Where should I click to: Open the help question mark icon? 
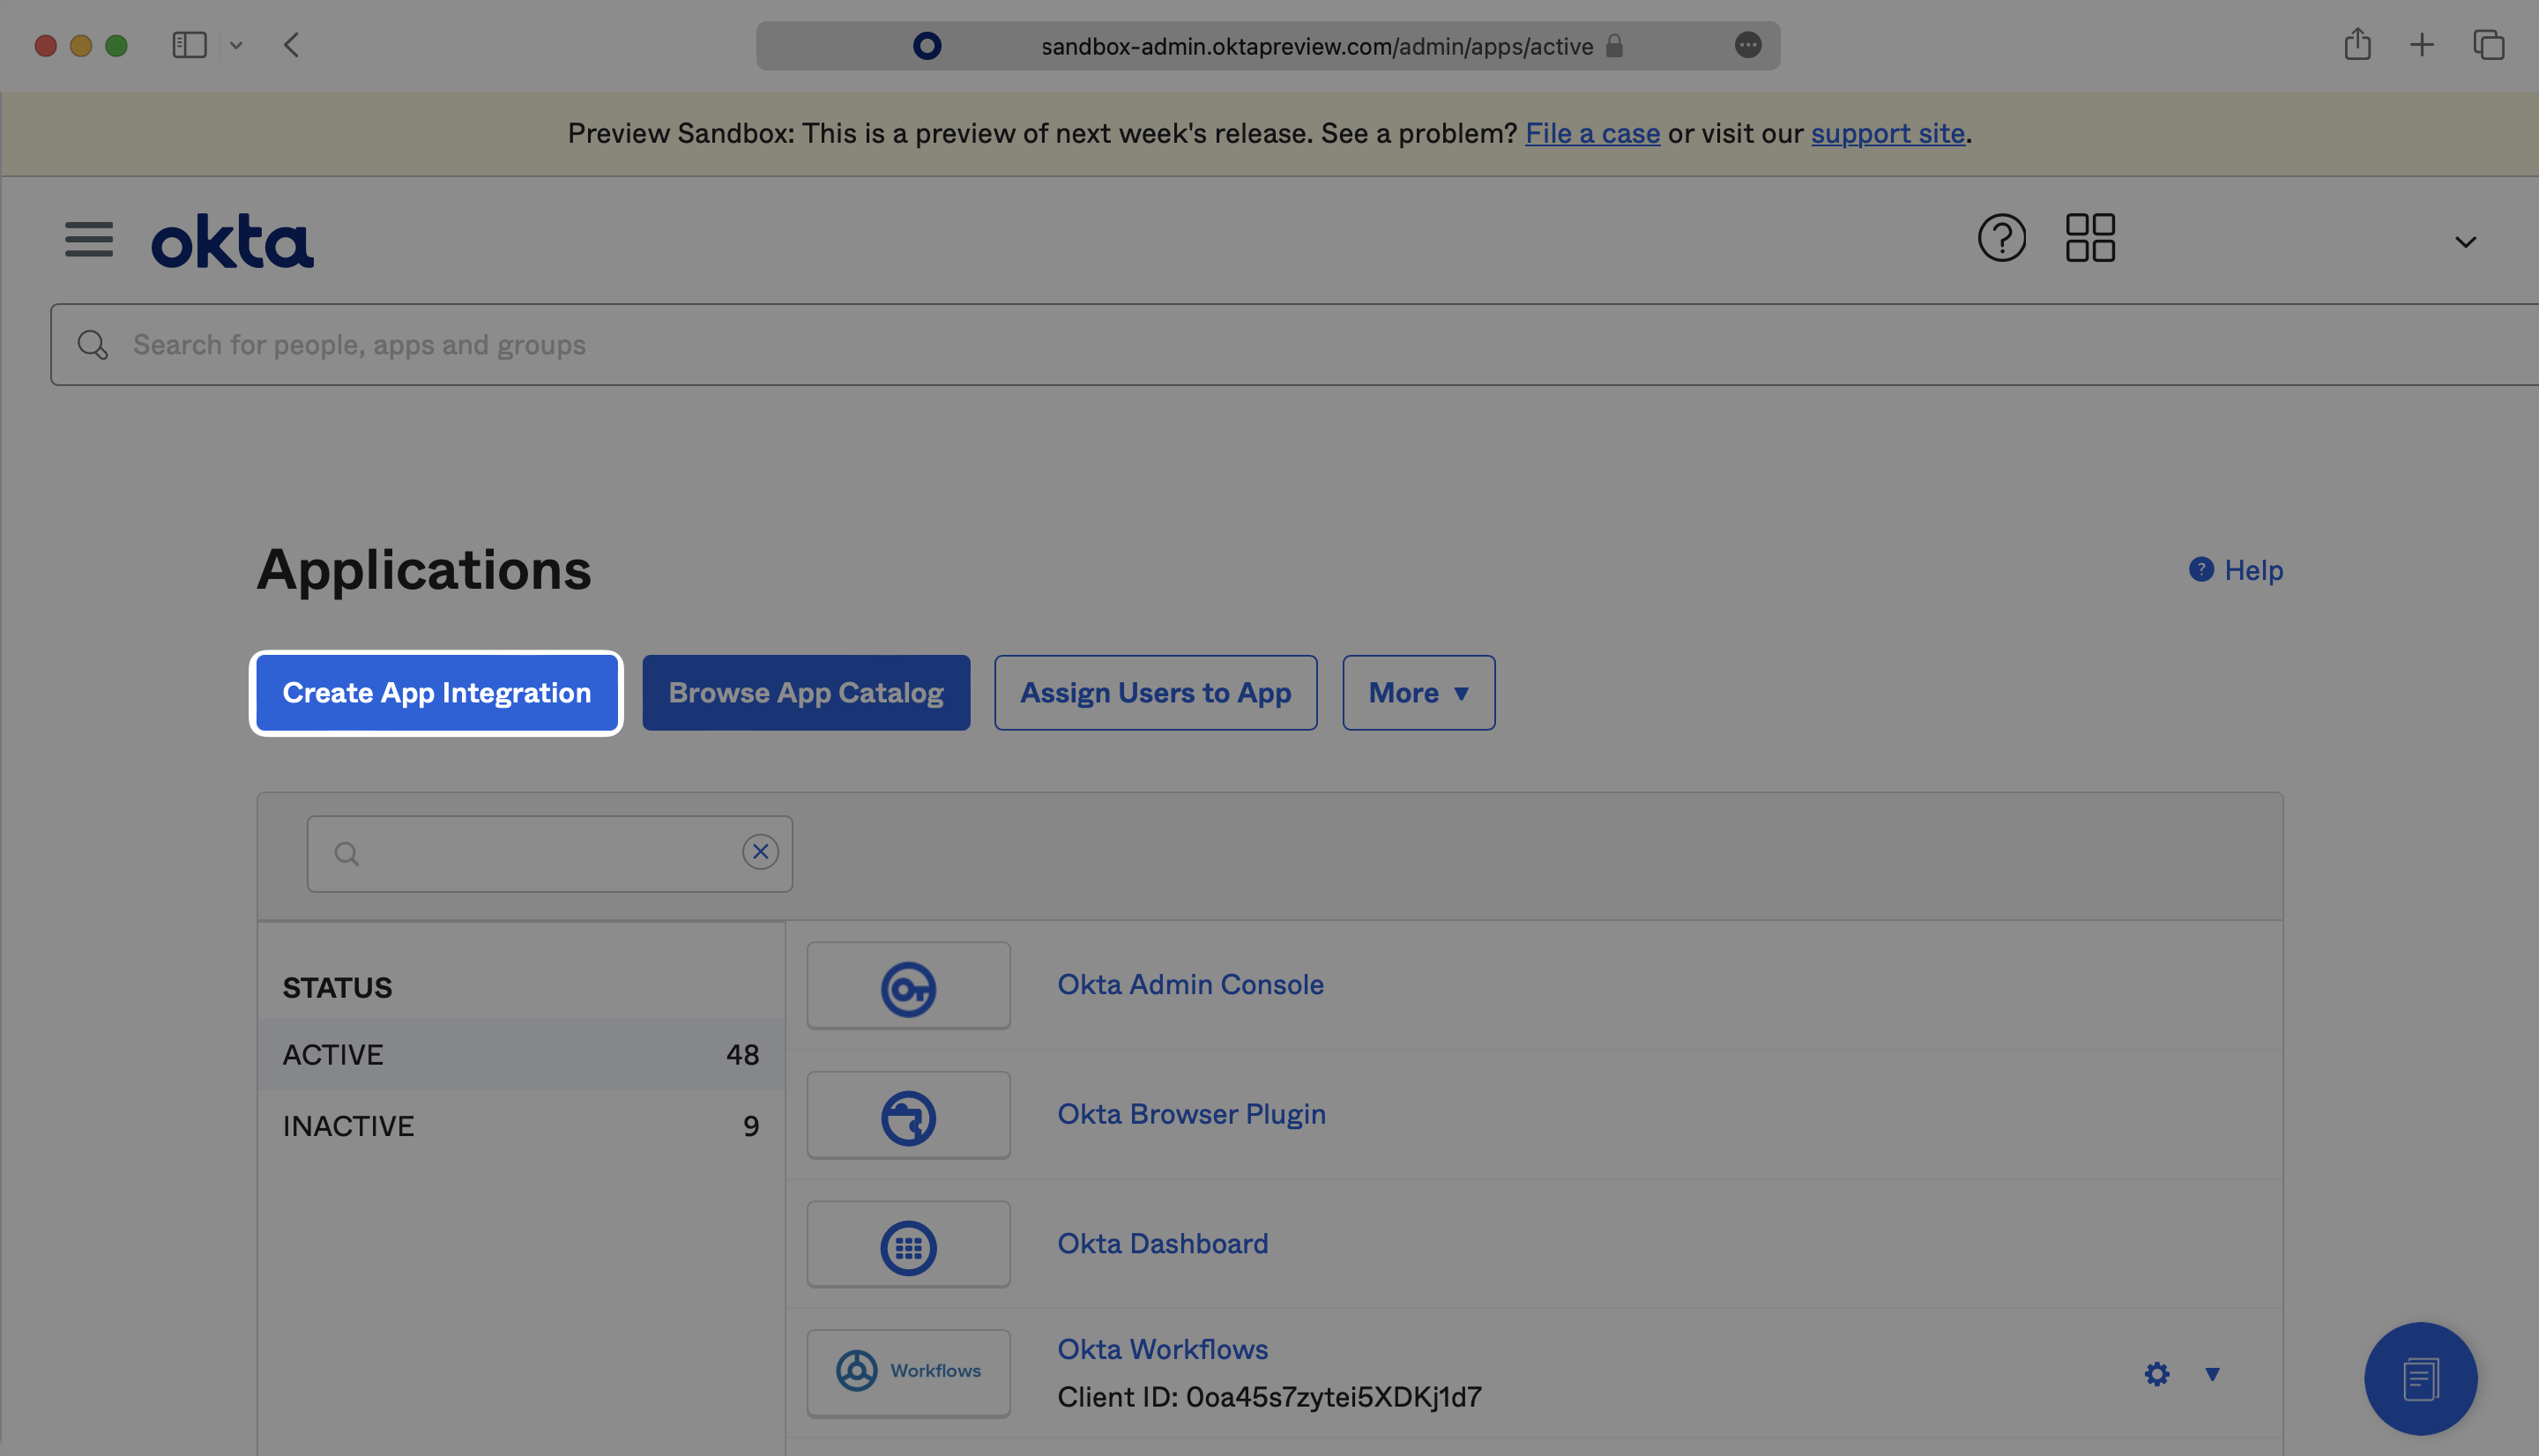2001,238
